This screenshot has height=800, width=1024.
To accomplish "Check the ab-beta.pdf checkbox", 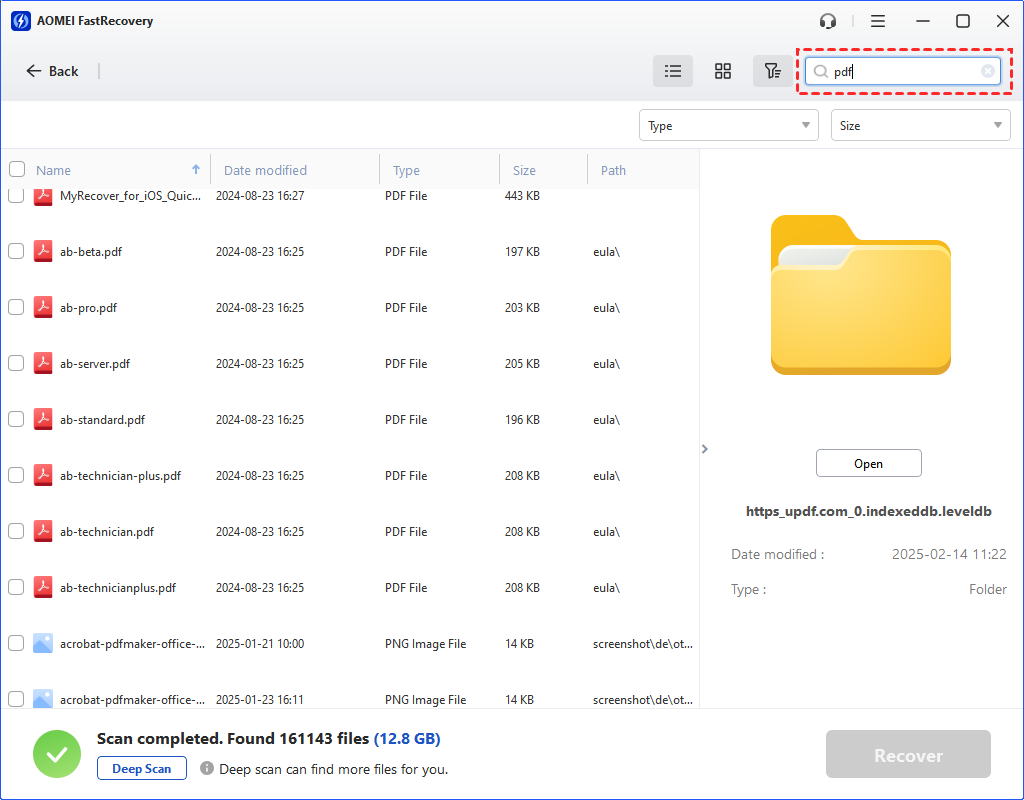I will (x=16, y=251).
